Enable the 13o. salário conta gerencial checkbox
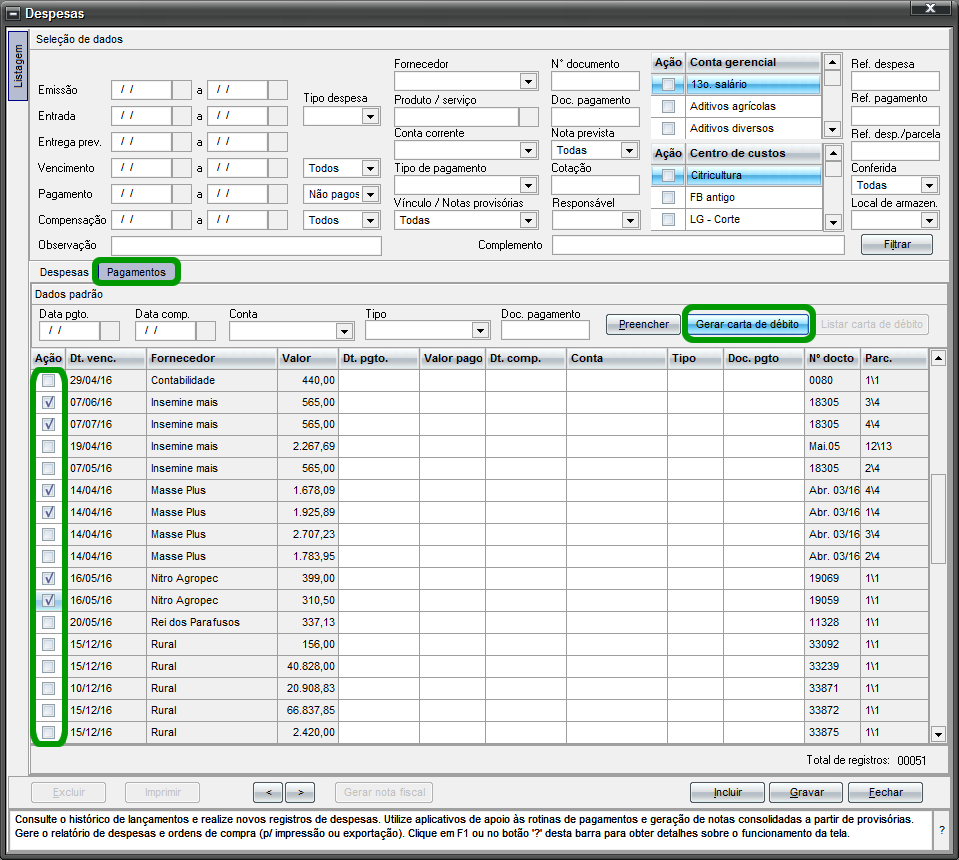 pos(668,84)
